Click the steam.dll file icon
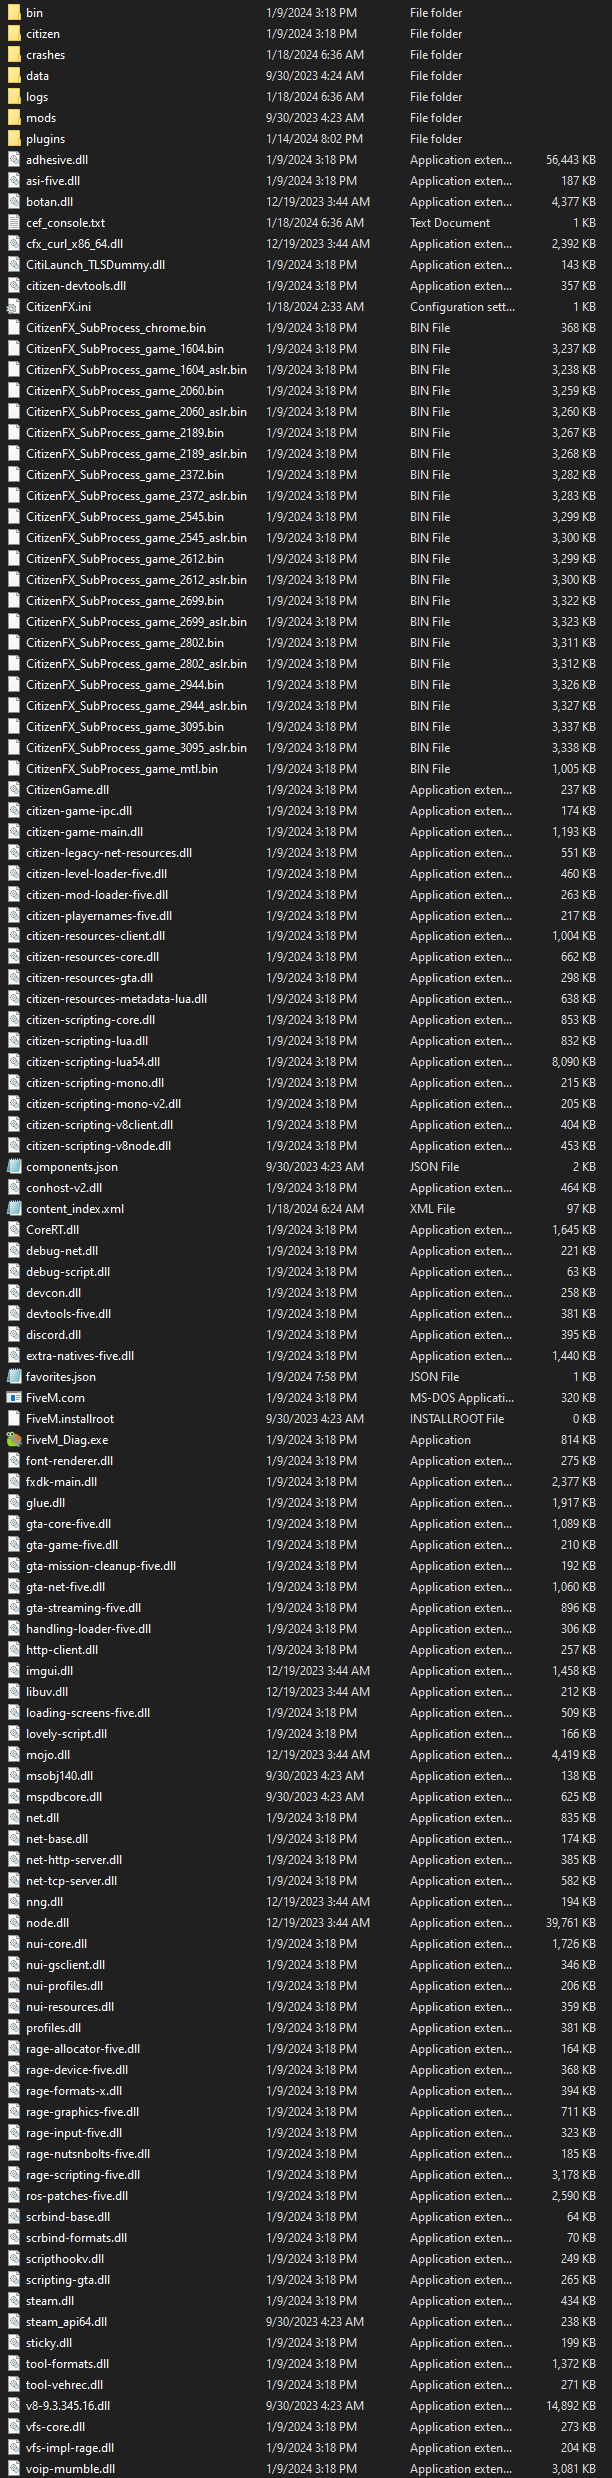Viewport: 612px width, 2478px height. (x=13, y=2300)
